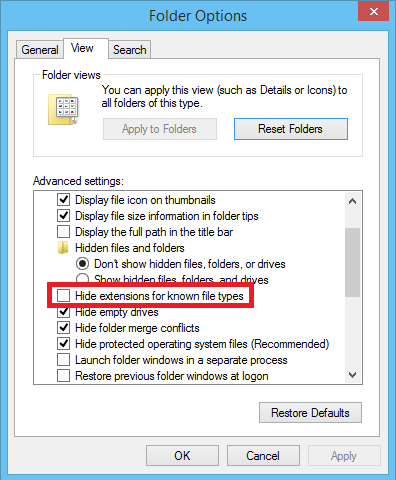Screen dimensions: 396x480
Task: Select Don't show hidden files, folders, or drives
Action: [82, 264]
